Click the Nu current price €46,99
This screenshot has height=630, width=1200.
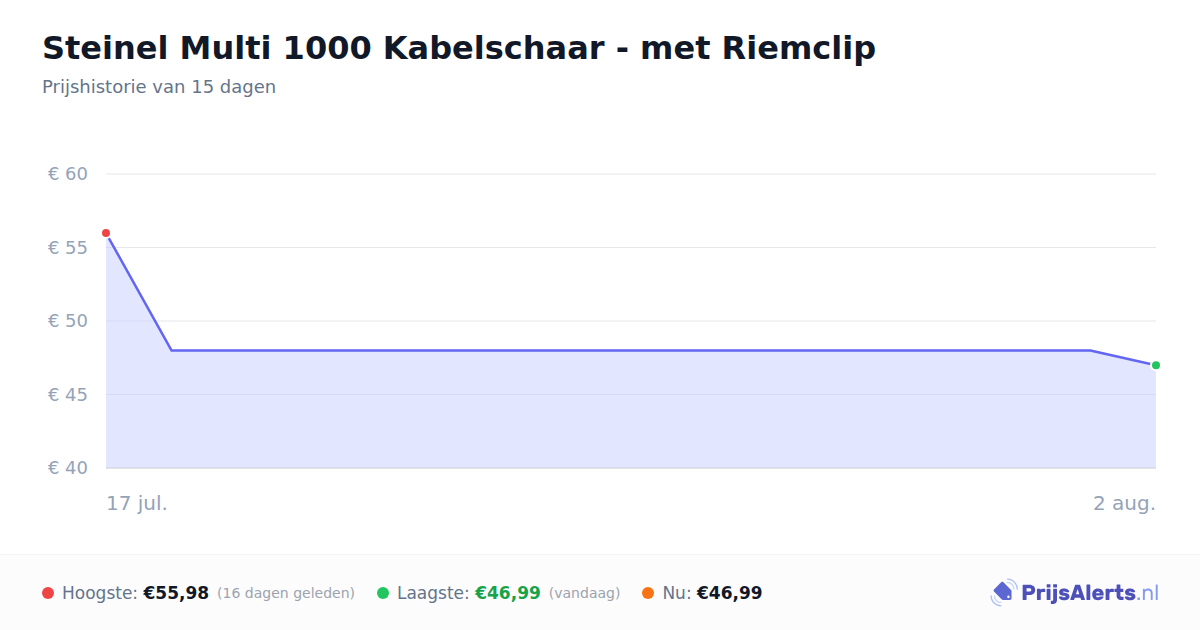coord(729,593)
